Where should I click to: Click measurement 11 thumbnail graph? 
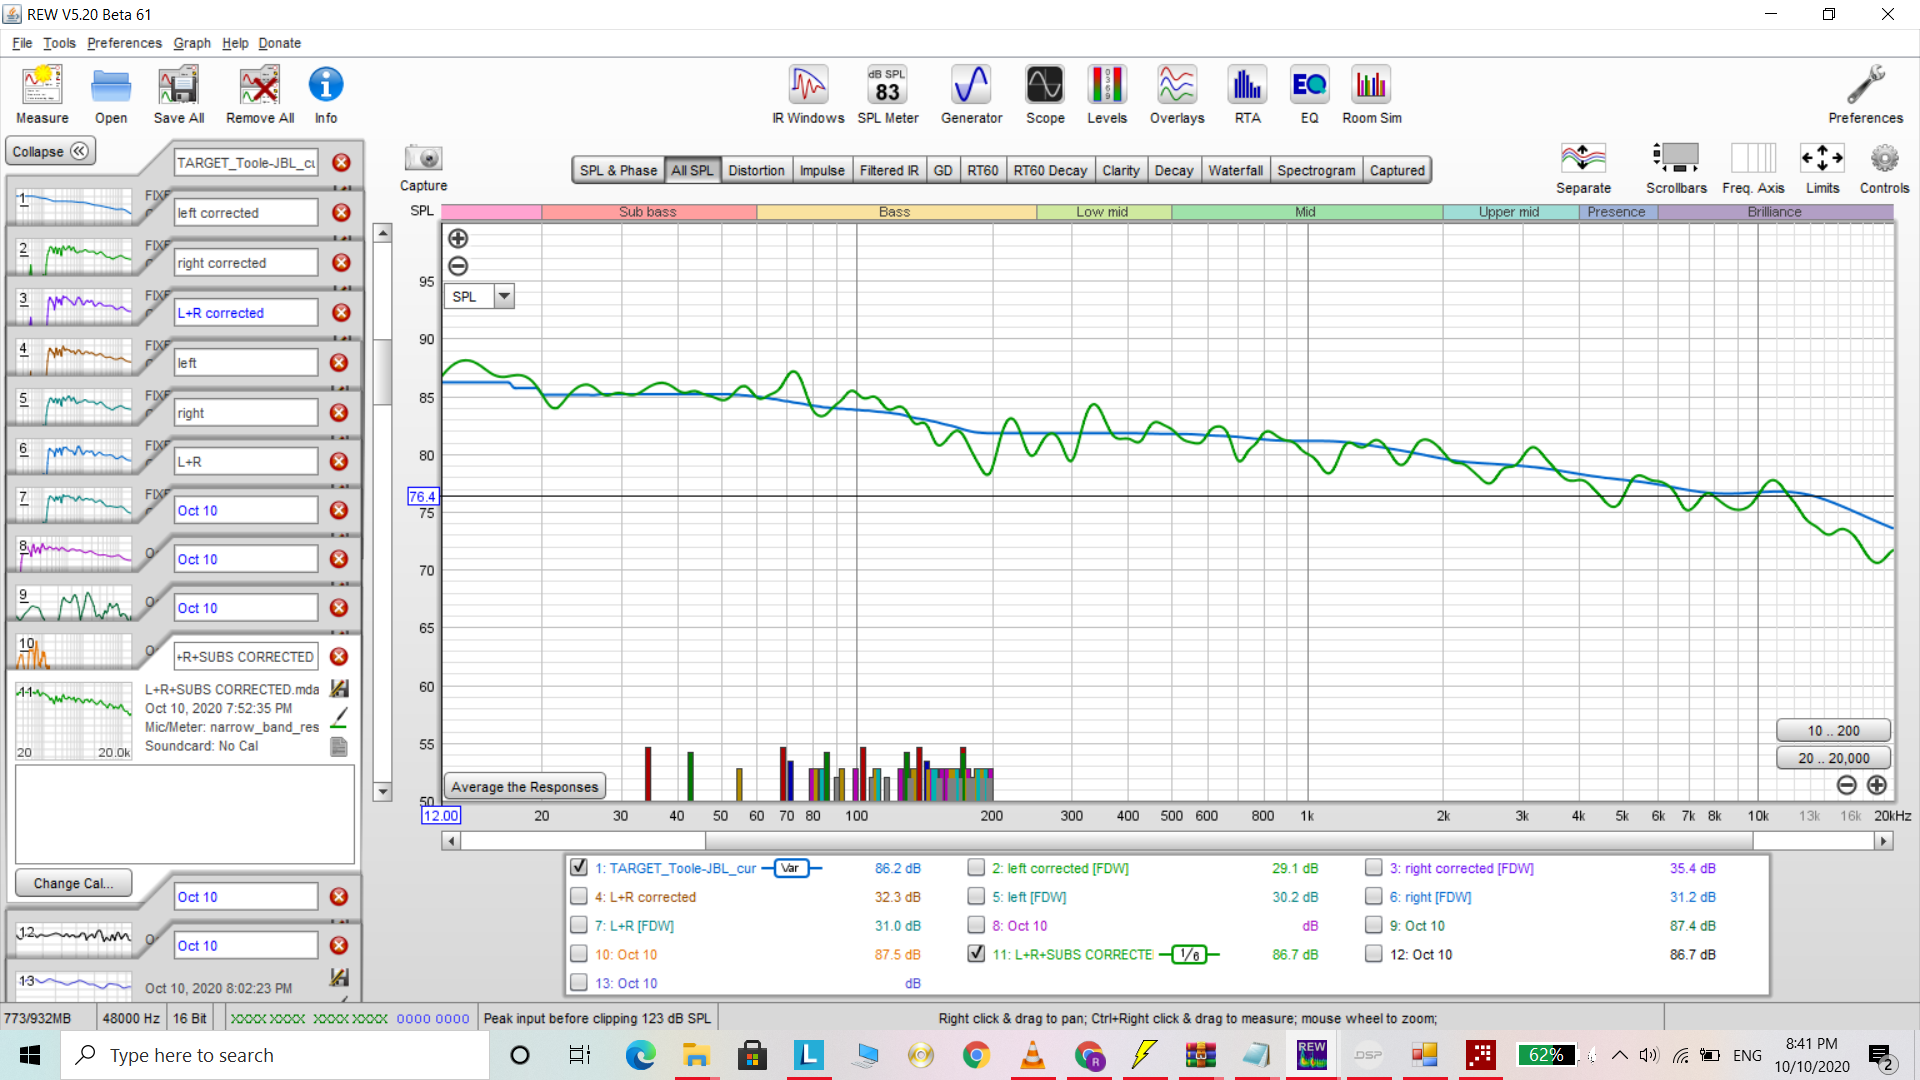[74, 720]
